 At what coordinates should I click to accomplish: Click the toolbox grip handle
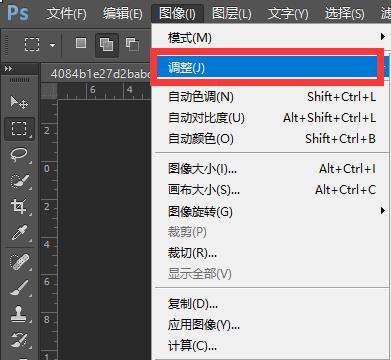19,80
